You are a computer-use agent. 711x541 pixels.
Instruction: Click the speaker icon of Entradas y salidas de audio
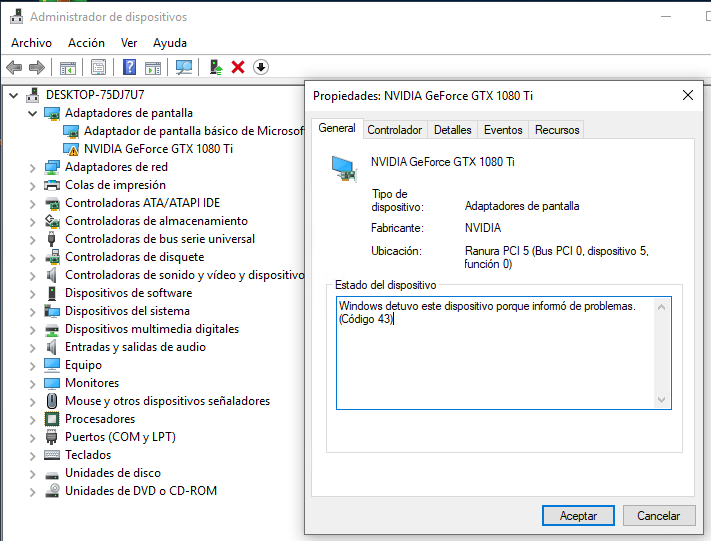click(x=52, y=347)
